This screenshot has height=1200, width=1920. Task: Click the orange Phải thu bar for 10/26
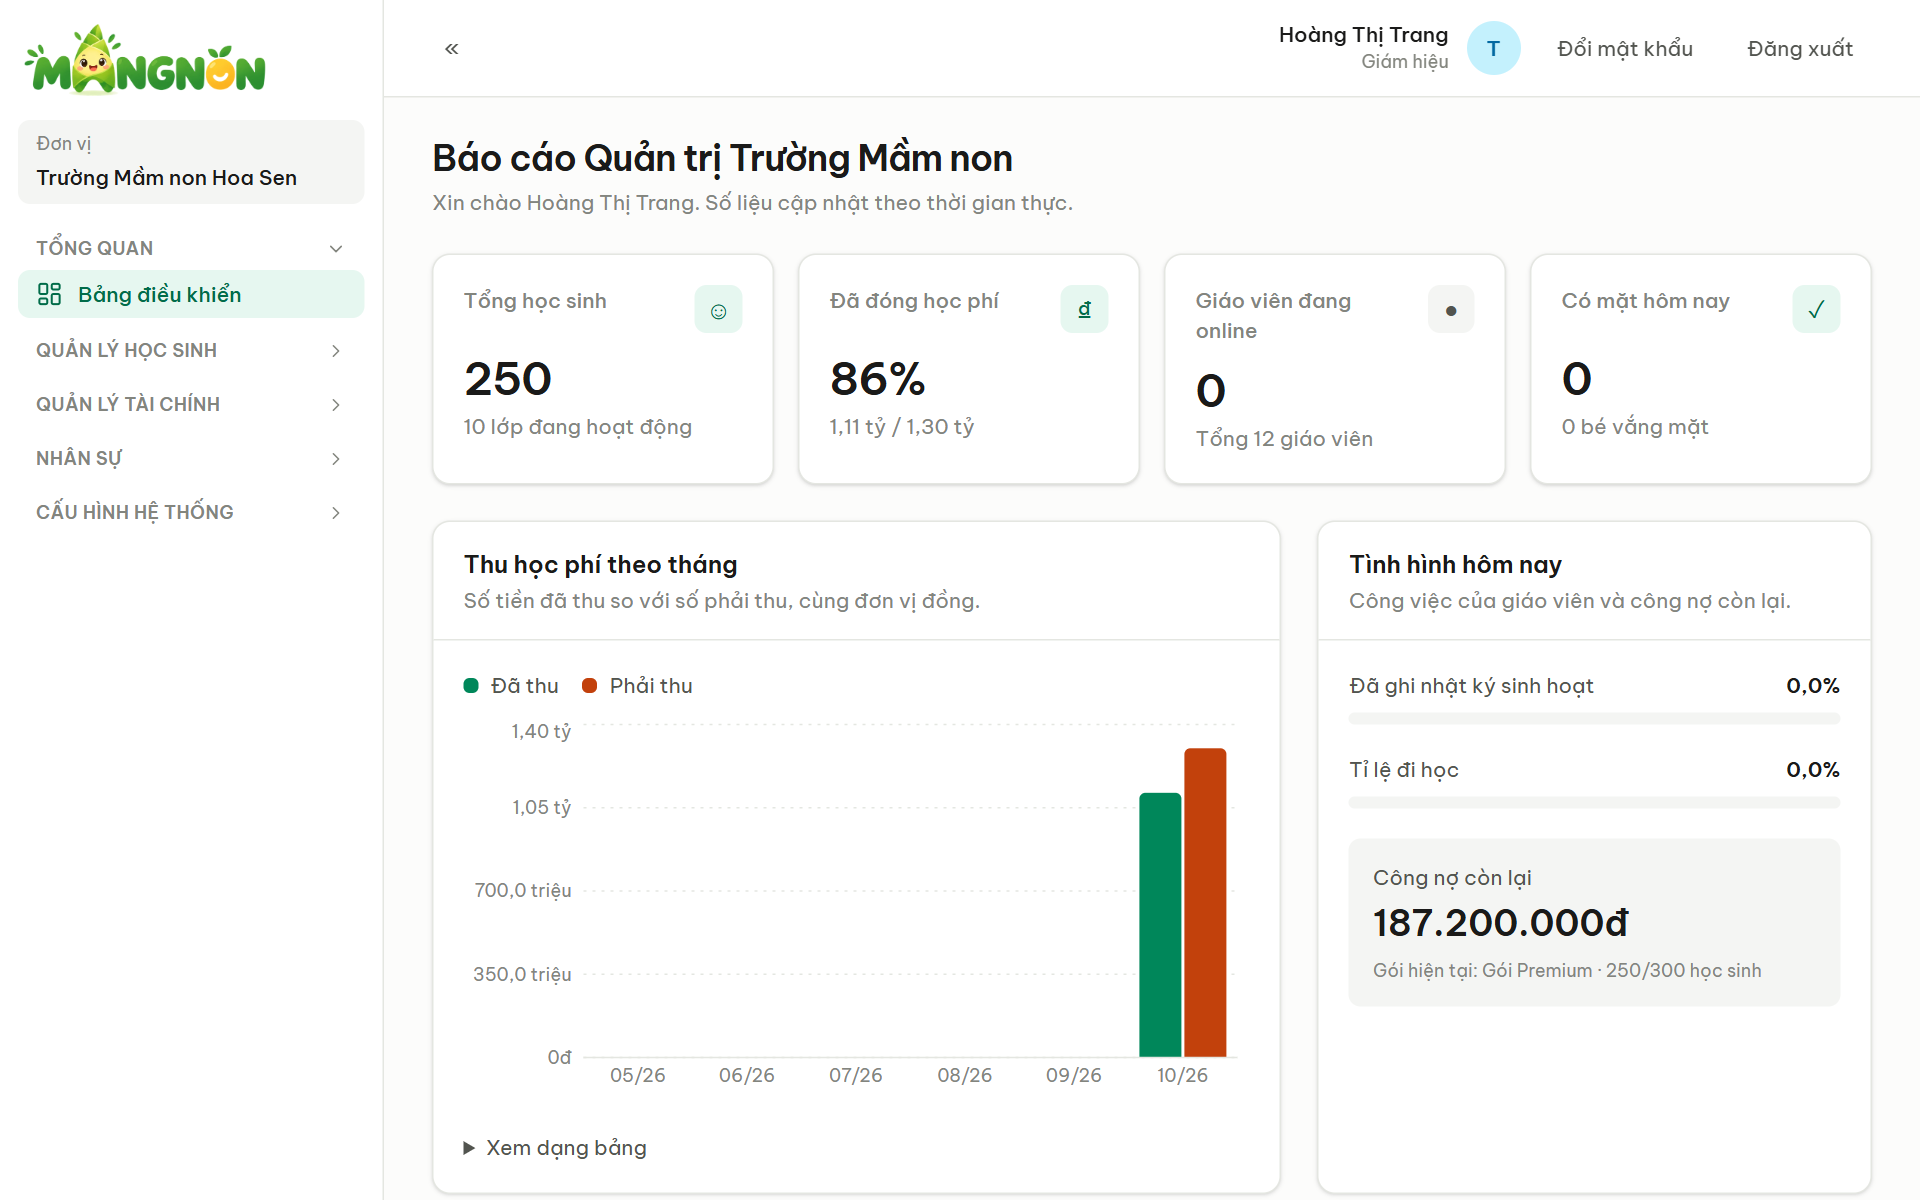click(1205, 902)
